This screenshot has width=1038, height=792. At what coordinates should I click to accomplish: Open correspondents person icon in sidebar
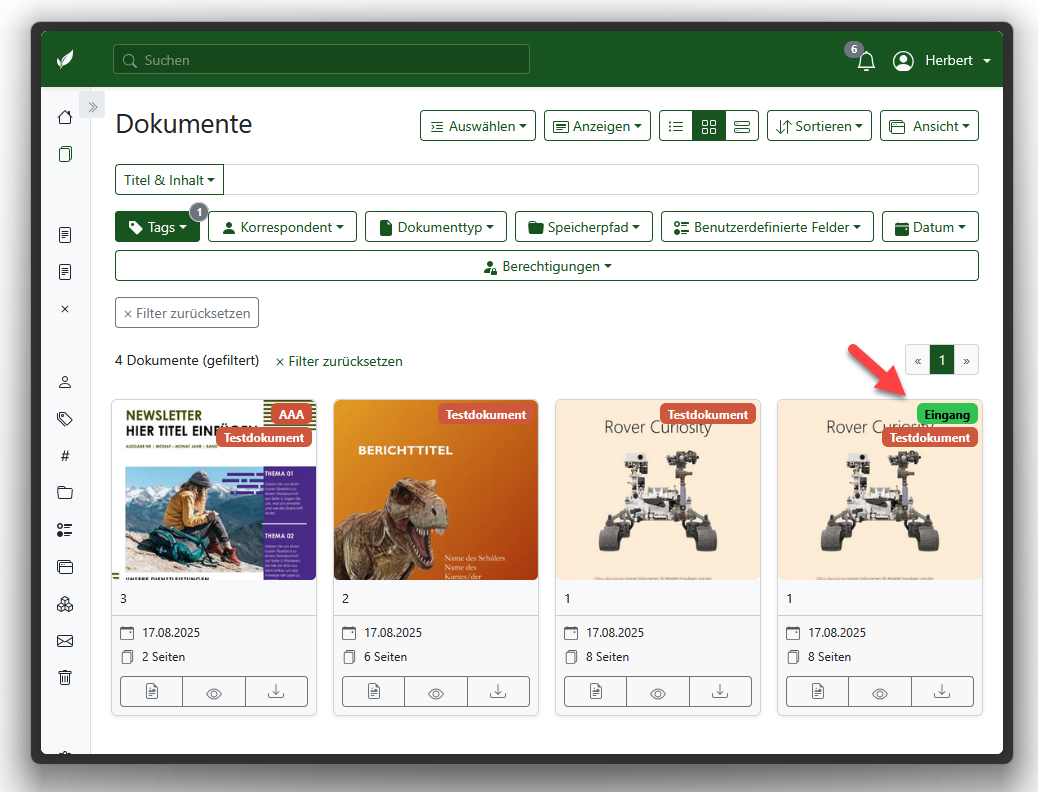(x=65, y=382)
